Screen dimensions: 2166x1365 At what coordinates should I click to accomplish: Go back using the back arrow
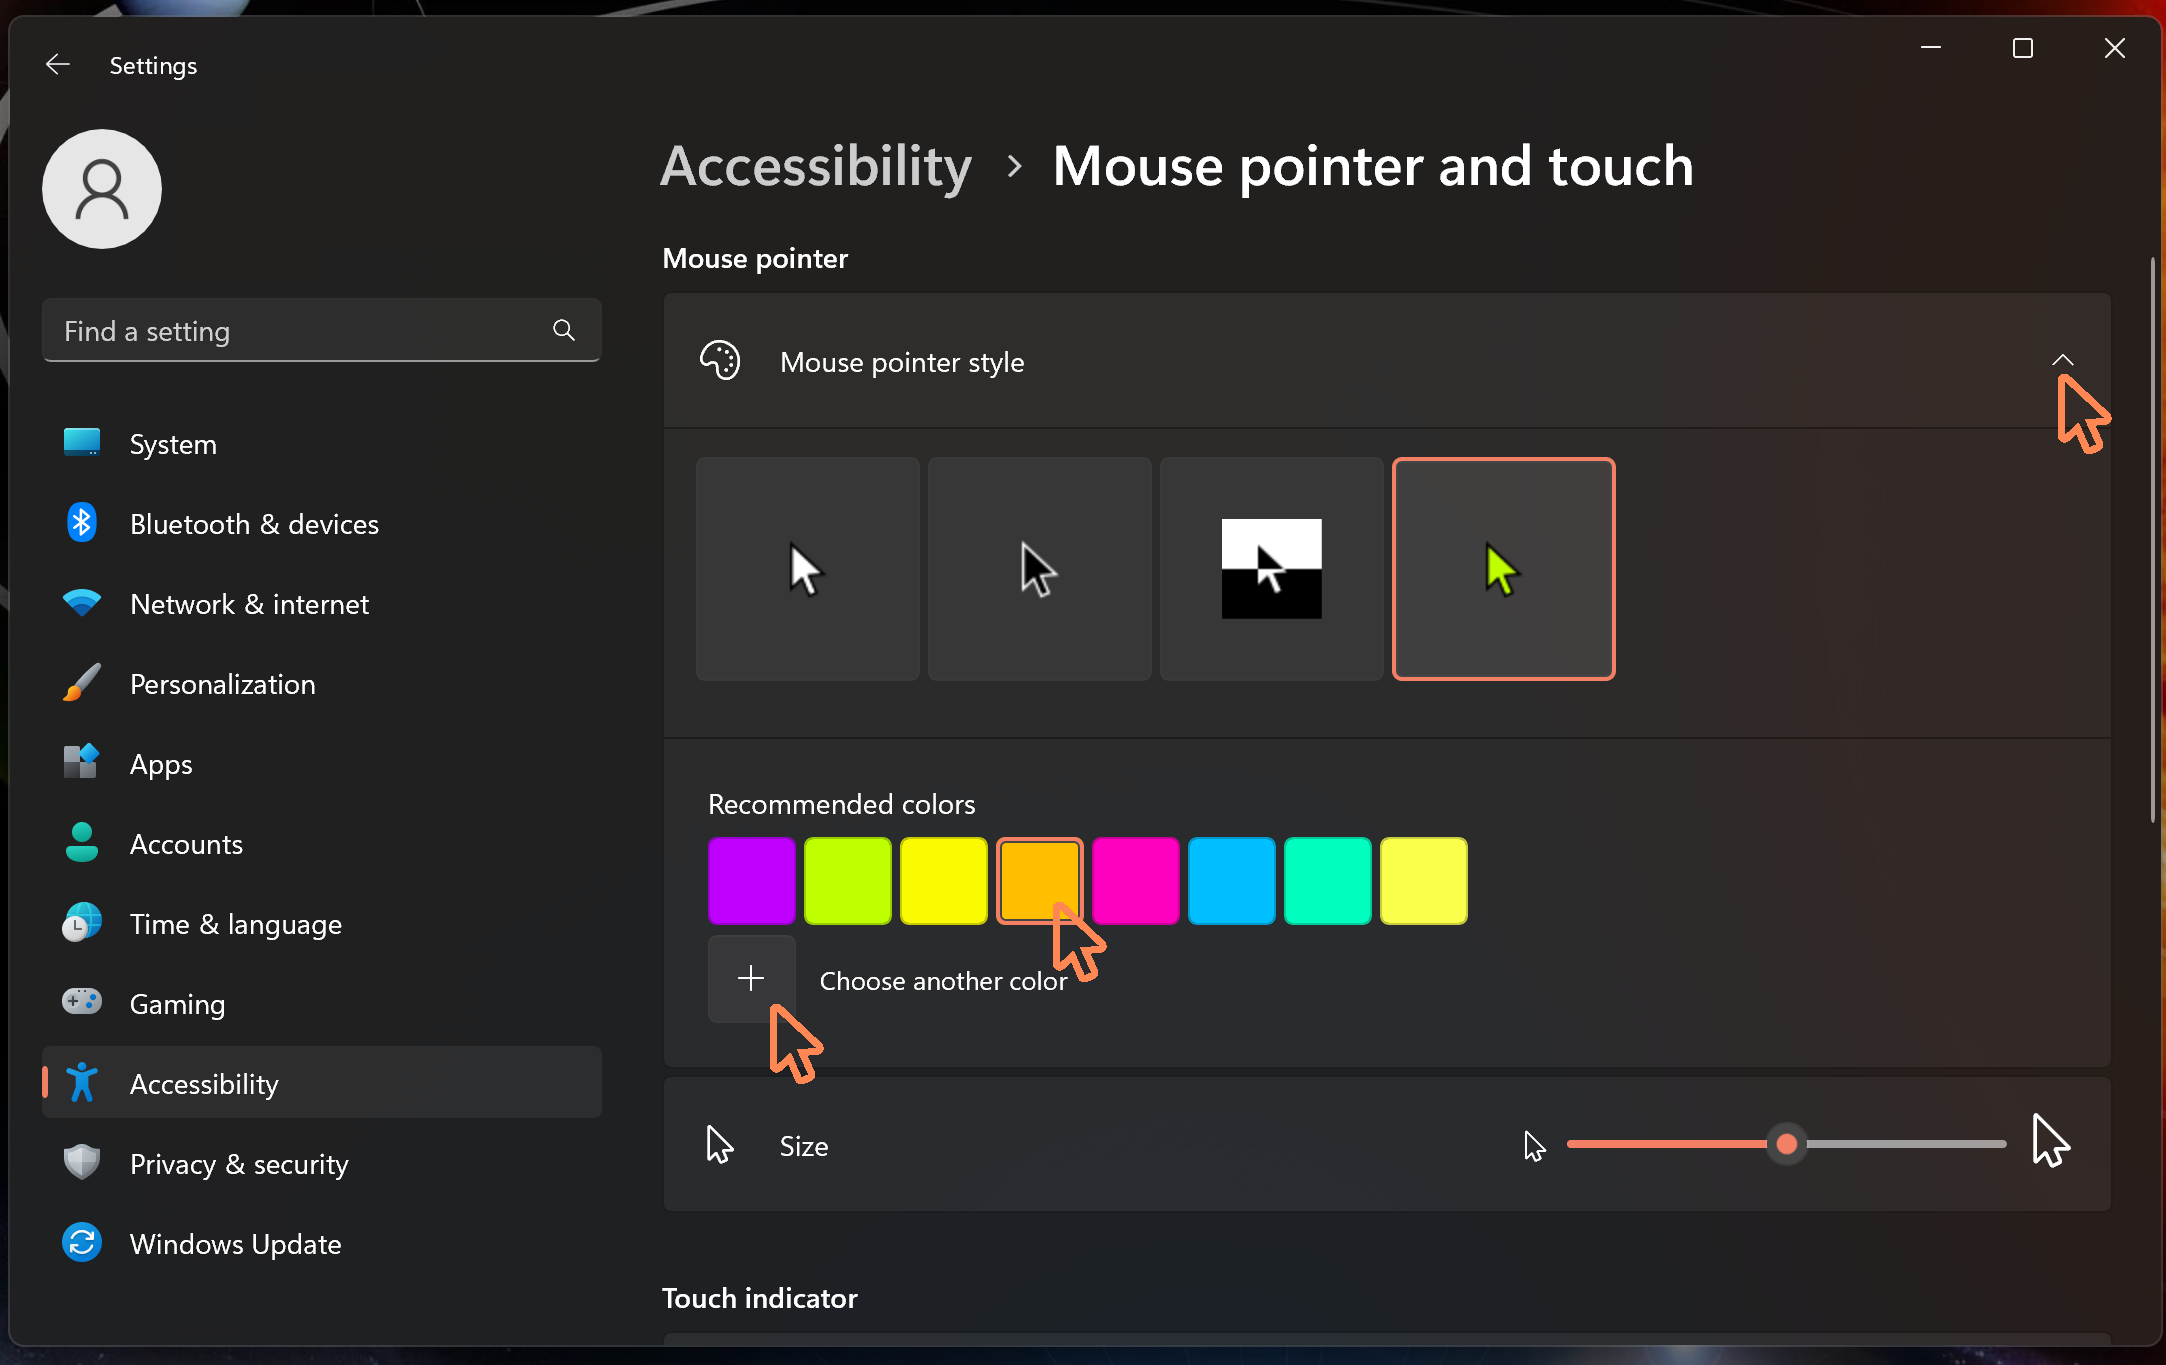click(x=57, y=64)
